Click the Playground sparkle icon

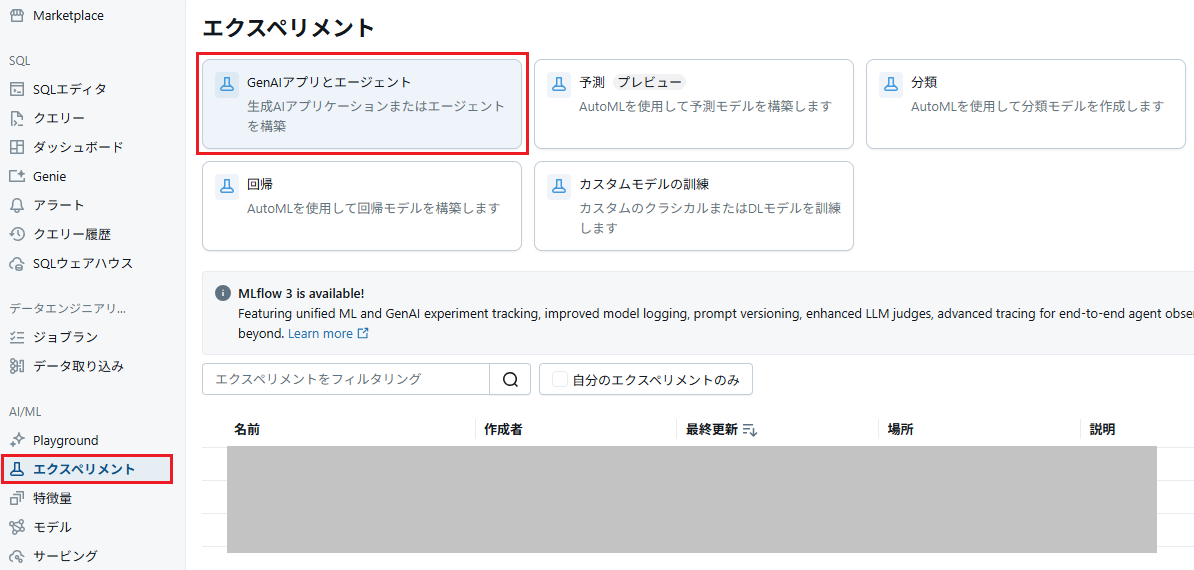[16, 440]
